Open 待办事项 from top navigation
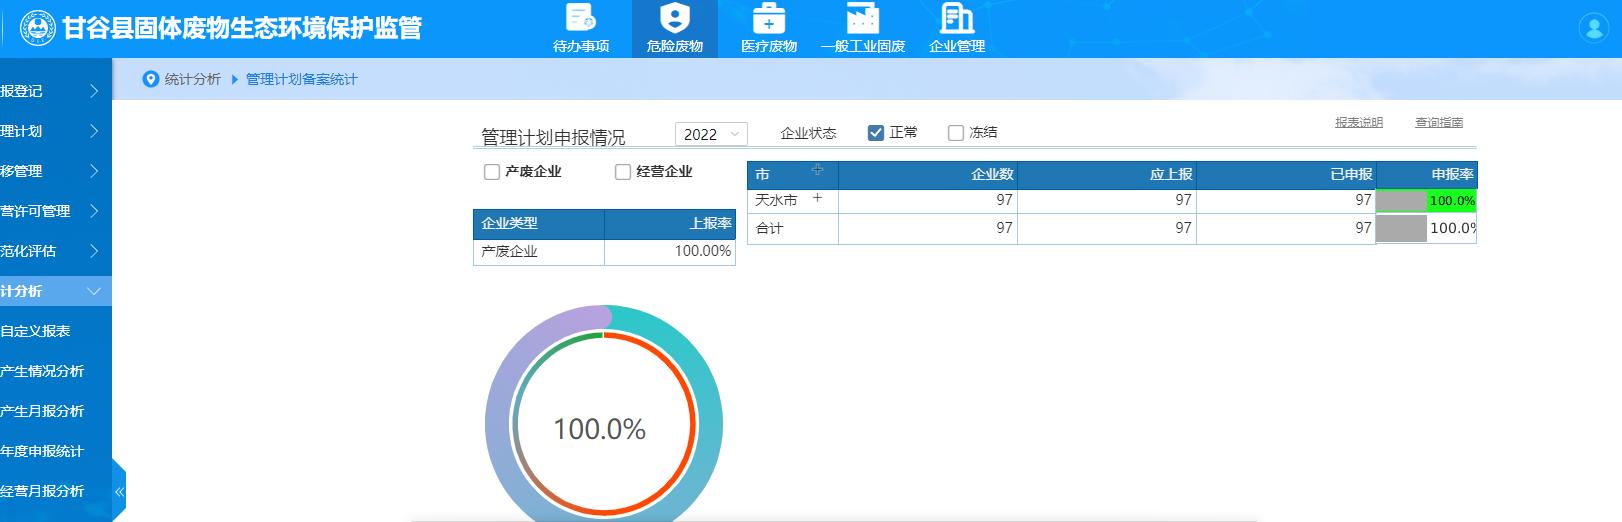The width and height of the screenshot is (1622, 522). tap(581, 28)
